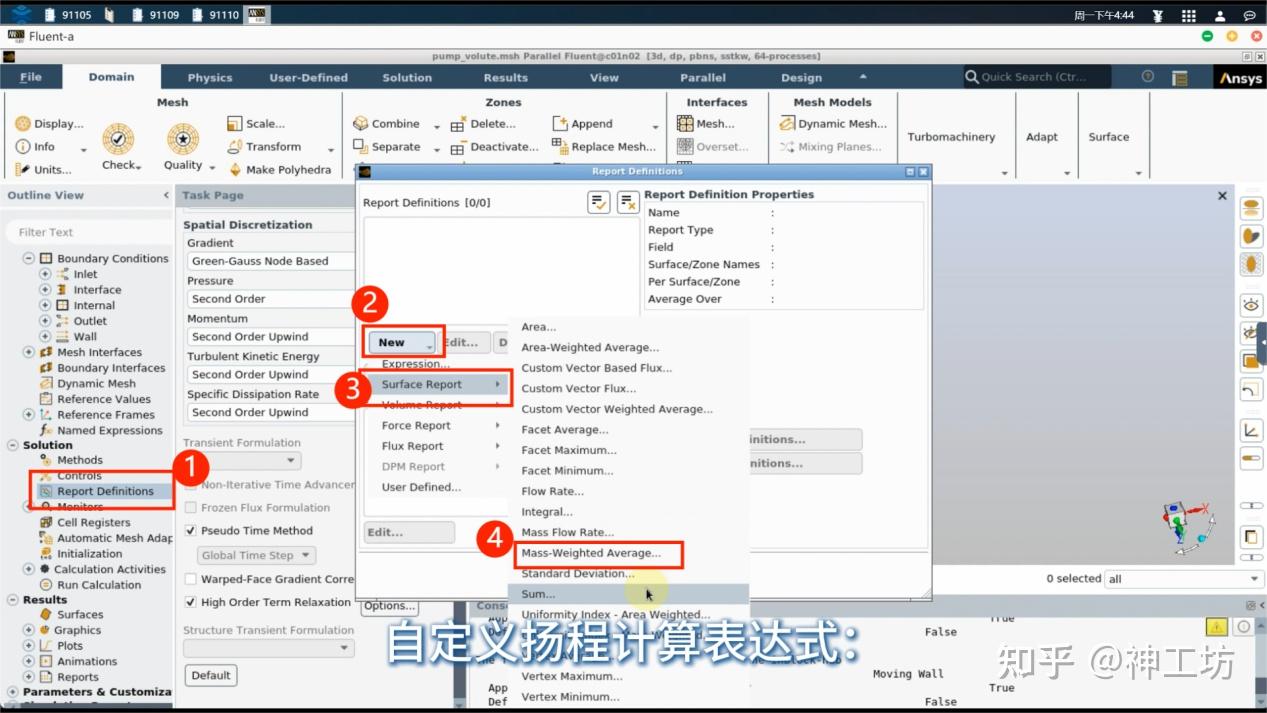Viewport: 1267px width, 713px height.
Task: Open the Global Time Step dropdown
Action: pos(256,555)
